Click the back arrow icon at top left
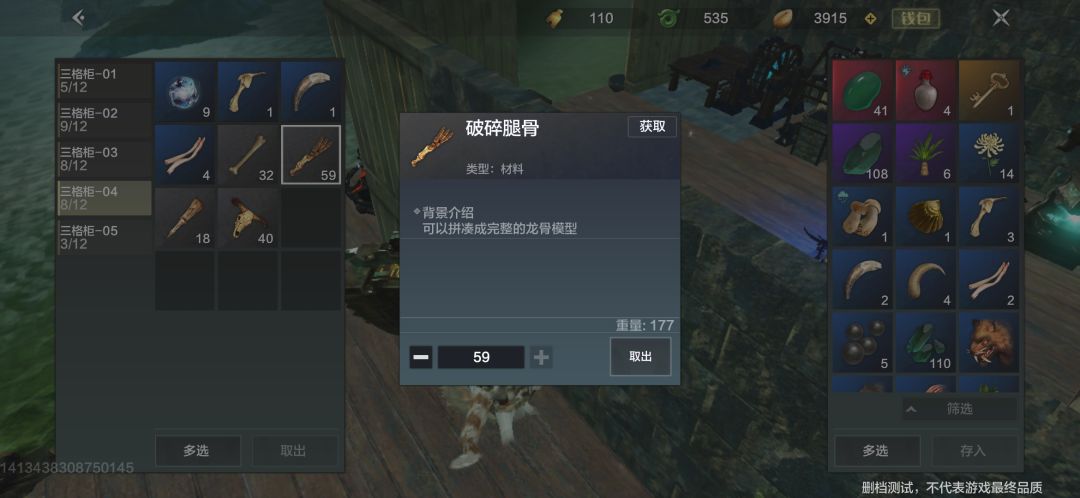Image resolution: width=1080 pixels, height=498 pixels. (x=78, y=18)
